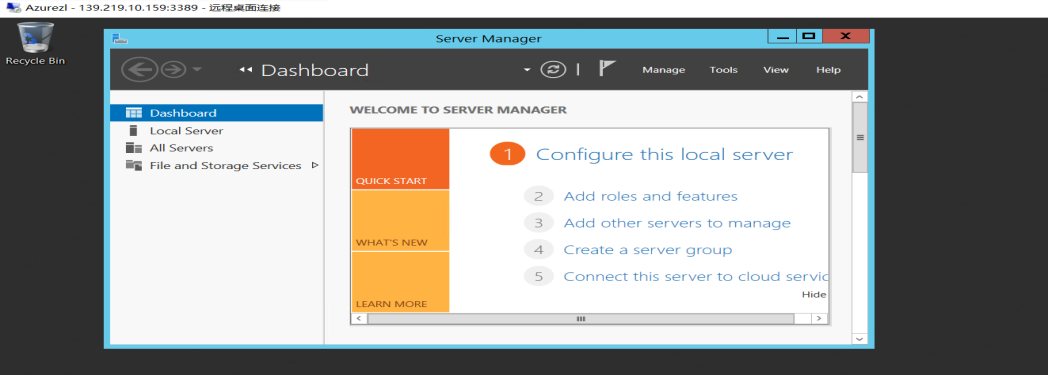
Task: Open the Manage menu
Action: click(664, 70)
